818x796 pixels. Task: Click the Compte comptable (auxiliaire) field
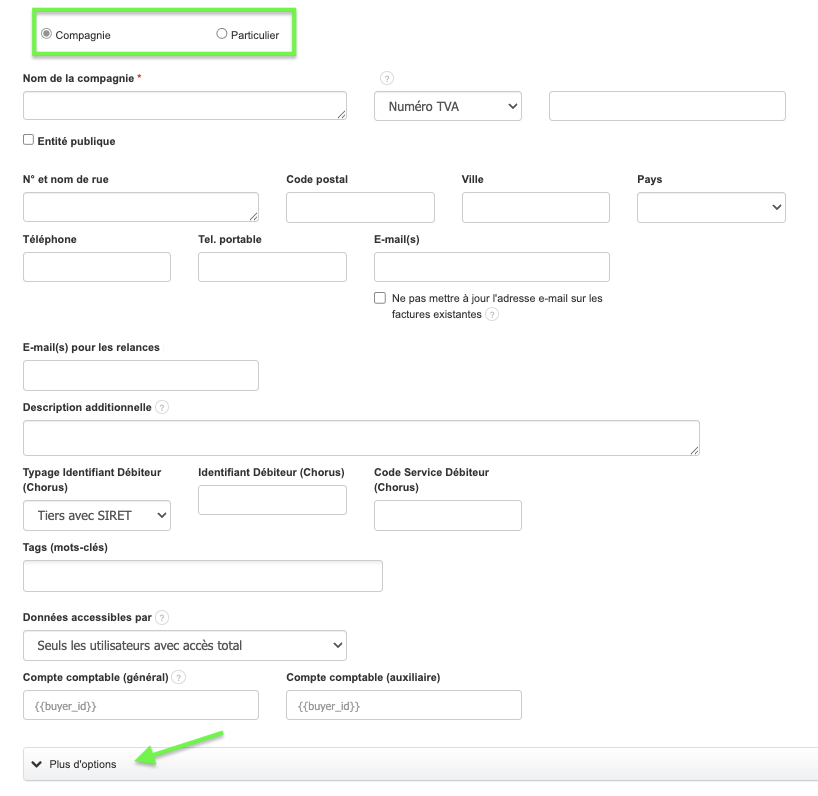(404, 705)
